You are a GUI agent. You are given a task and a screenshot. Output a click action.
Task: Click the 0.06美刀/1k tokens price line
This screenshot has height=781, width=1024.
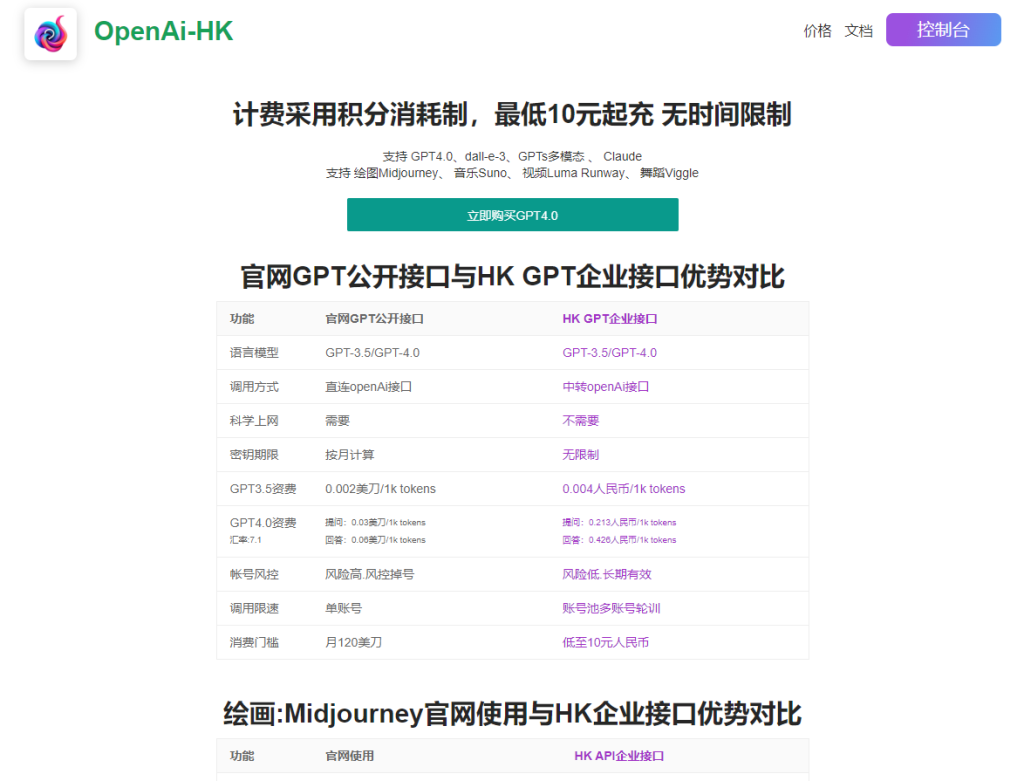(376, 540)
